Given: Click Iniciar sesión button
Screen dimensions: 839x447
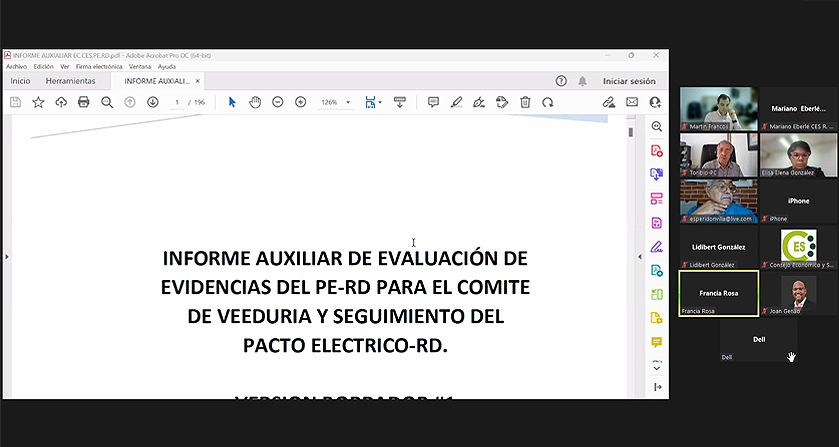Looking at the screenshot, I should [629, 81].
